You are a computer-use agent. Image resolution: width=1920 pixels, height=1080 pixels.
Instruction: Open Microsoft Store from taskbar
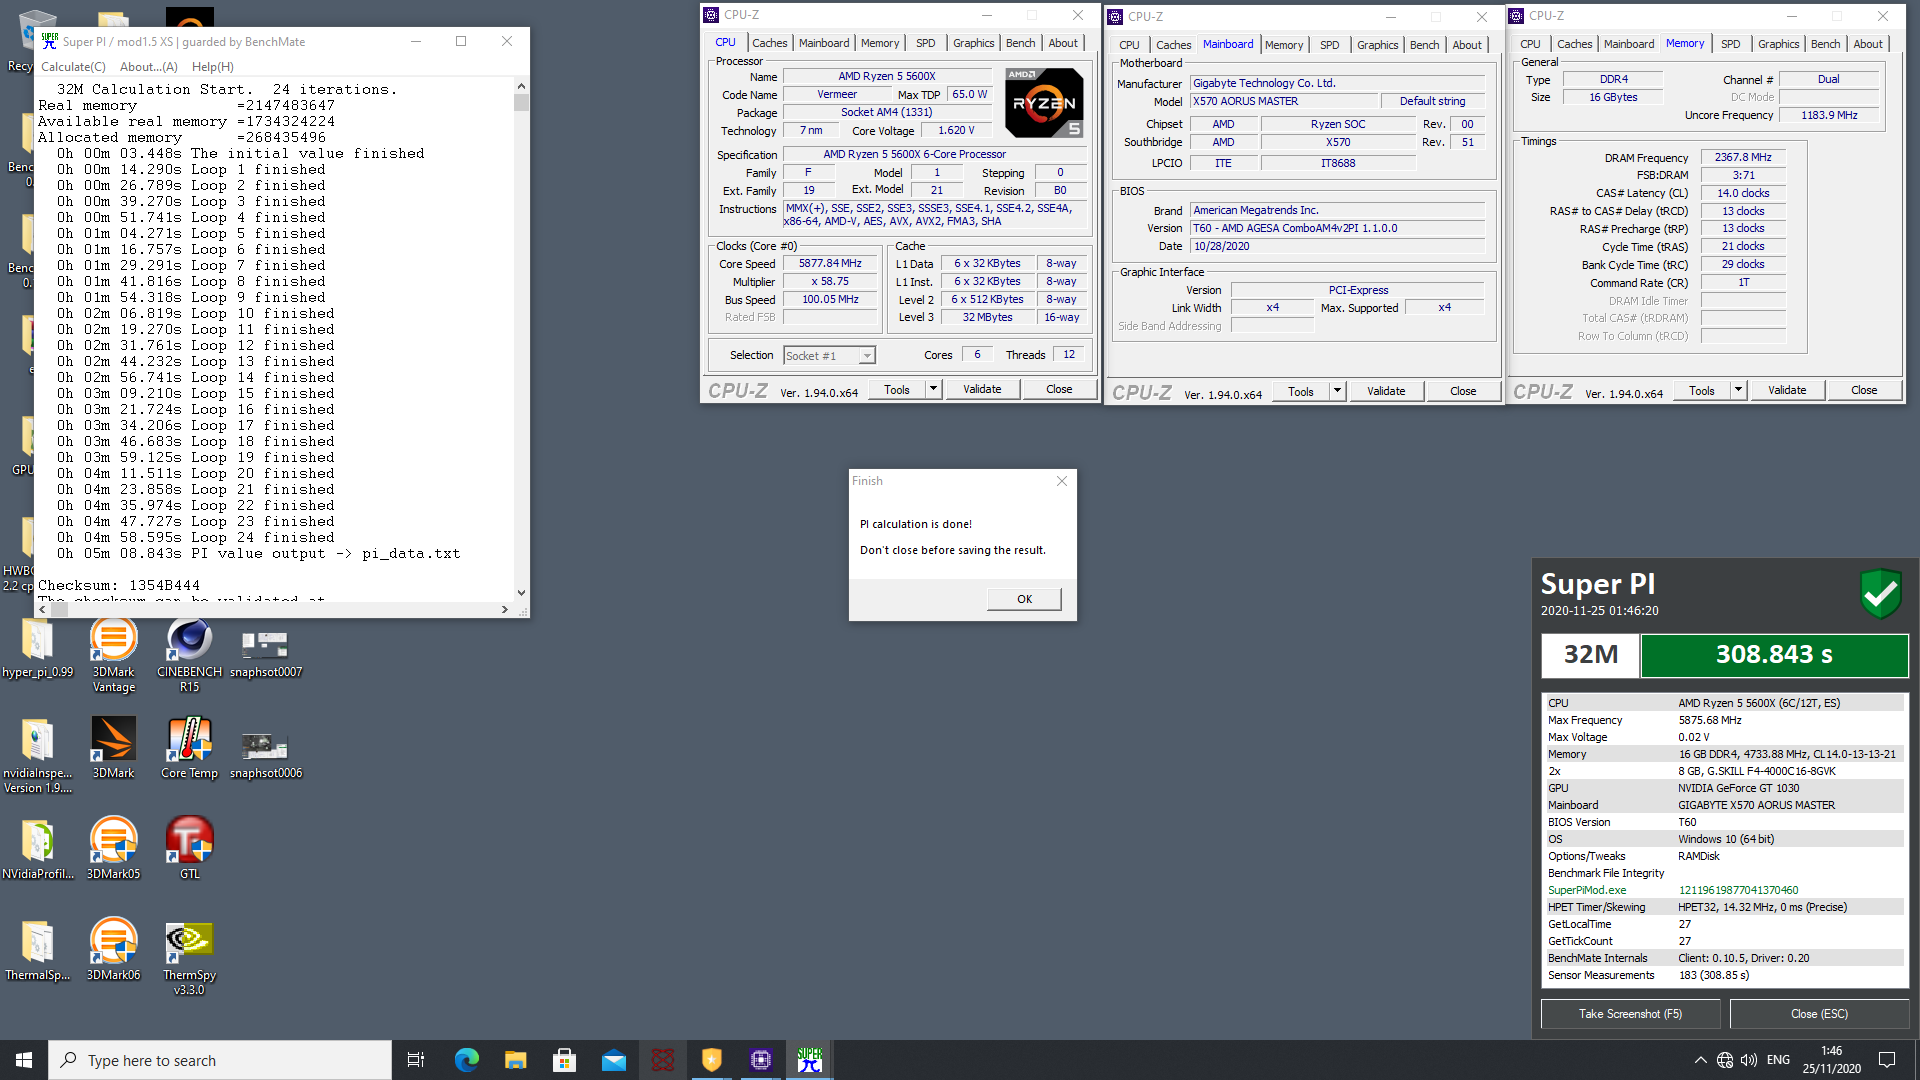pyautogui.click(x=564, y=1060)
